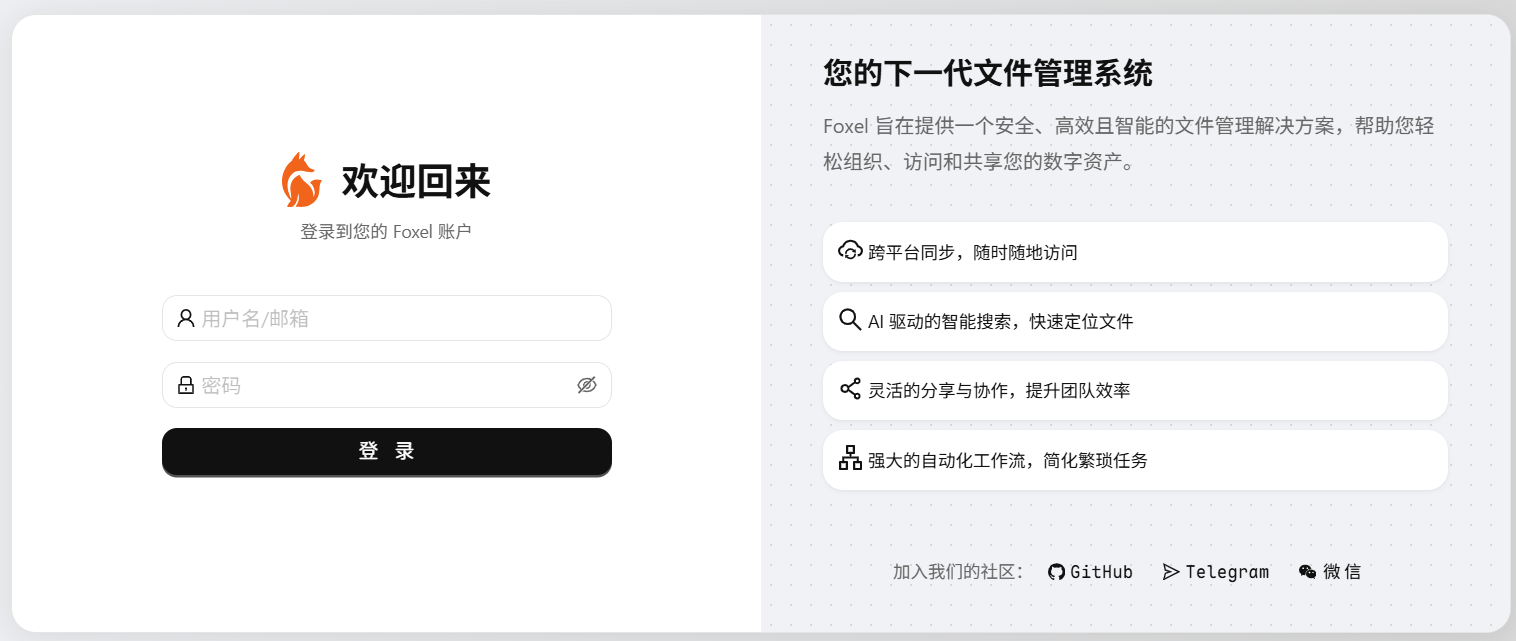Click the user icon in username field
The width and height of the screenshot is (1516, 641).
tap(185, 318)
